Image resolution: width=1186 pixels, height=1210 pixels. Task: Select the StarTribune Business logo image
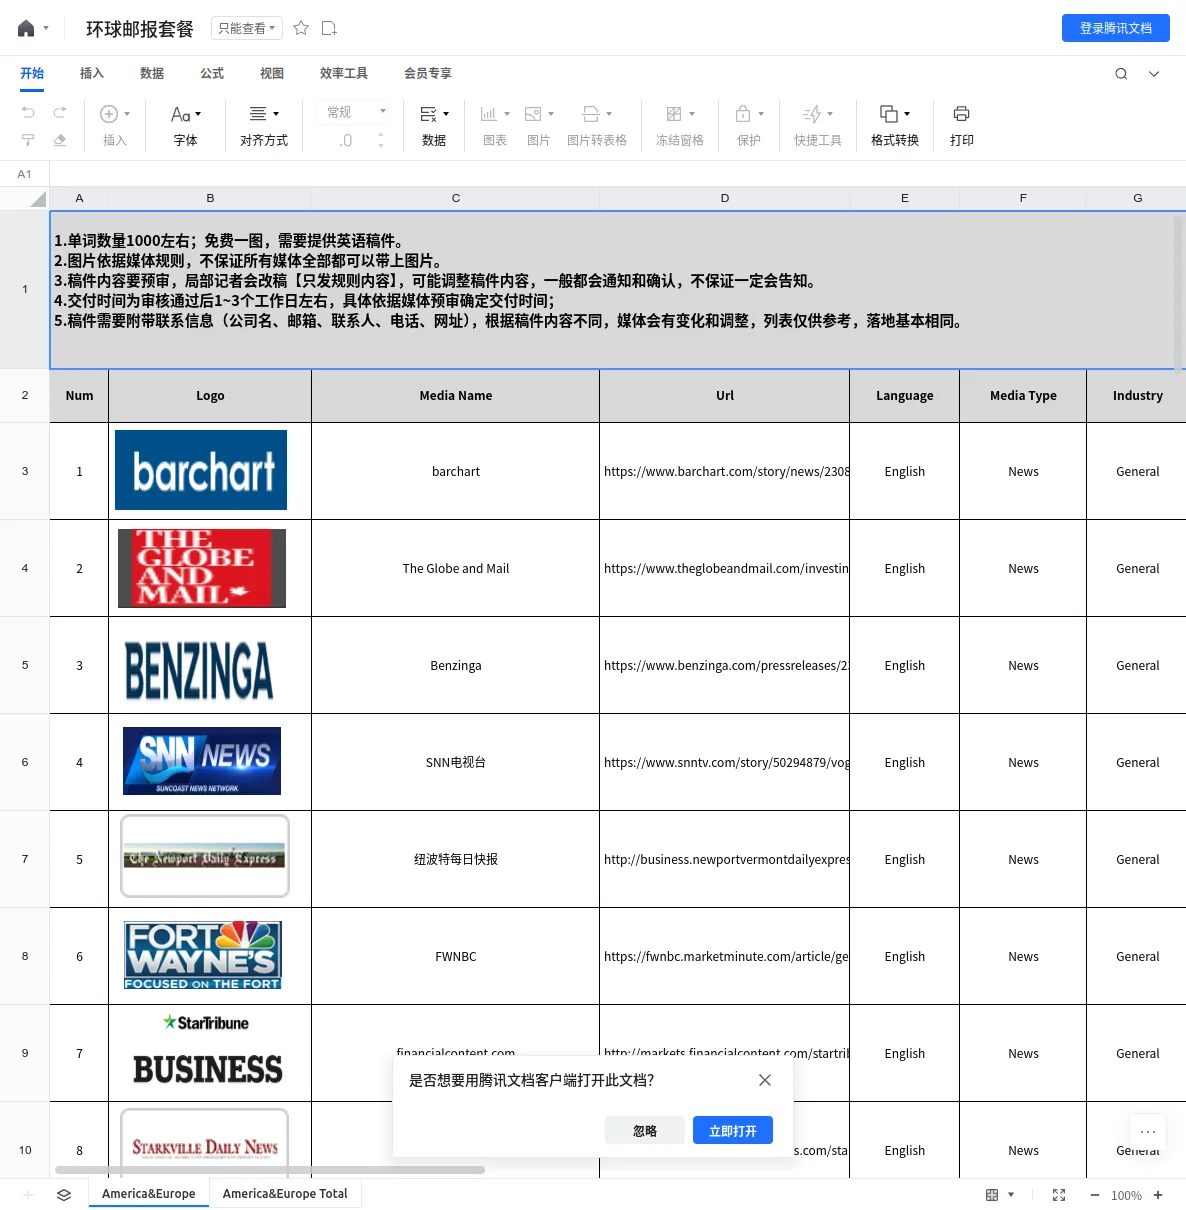(208, 1051)
